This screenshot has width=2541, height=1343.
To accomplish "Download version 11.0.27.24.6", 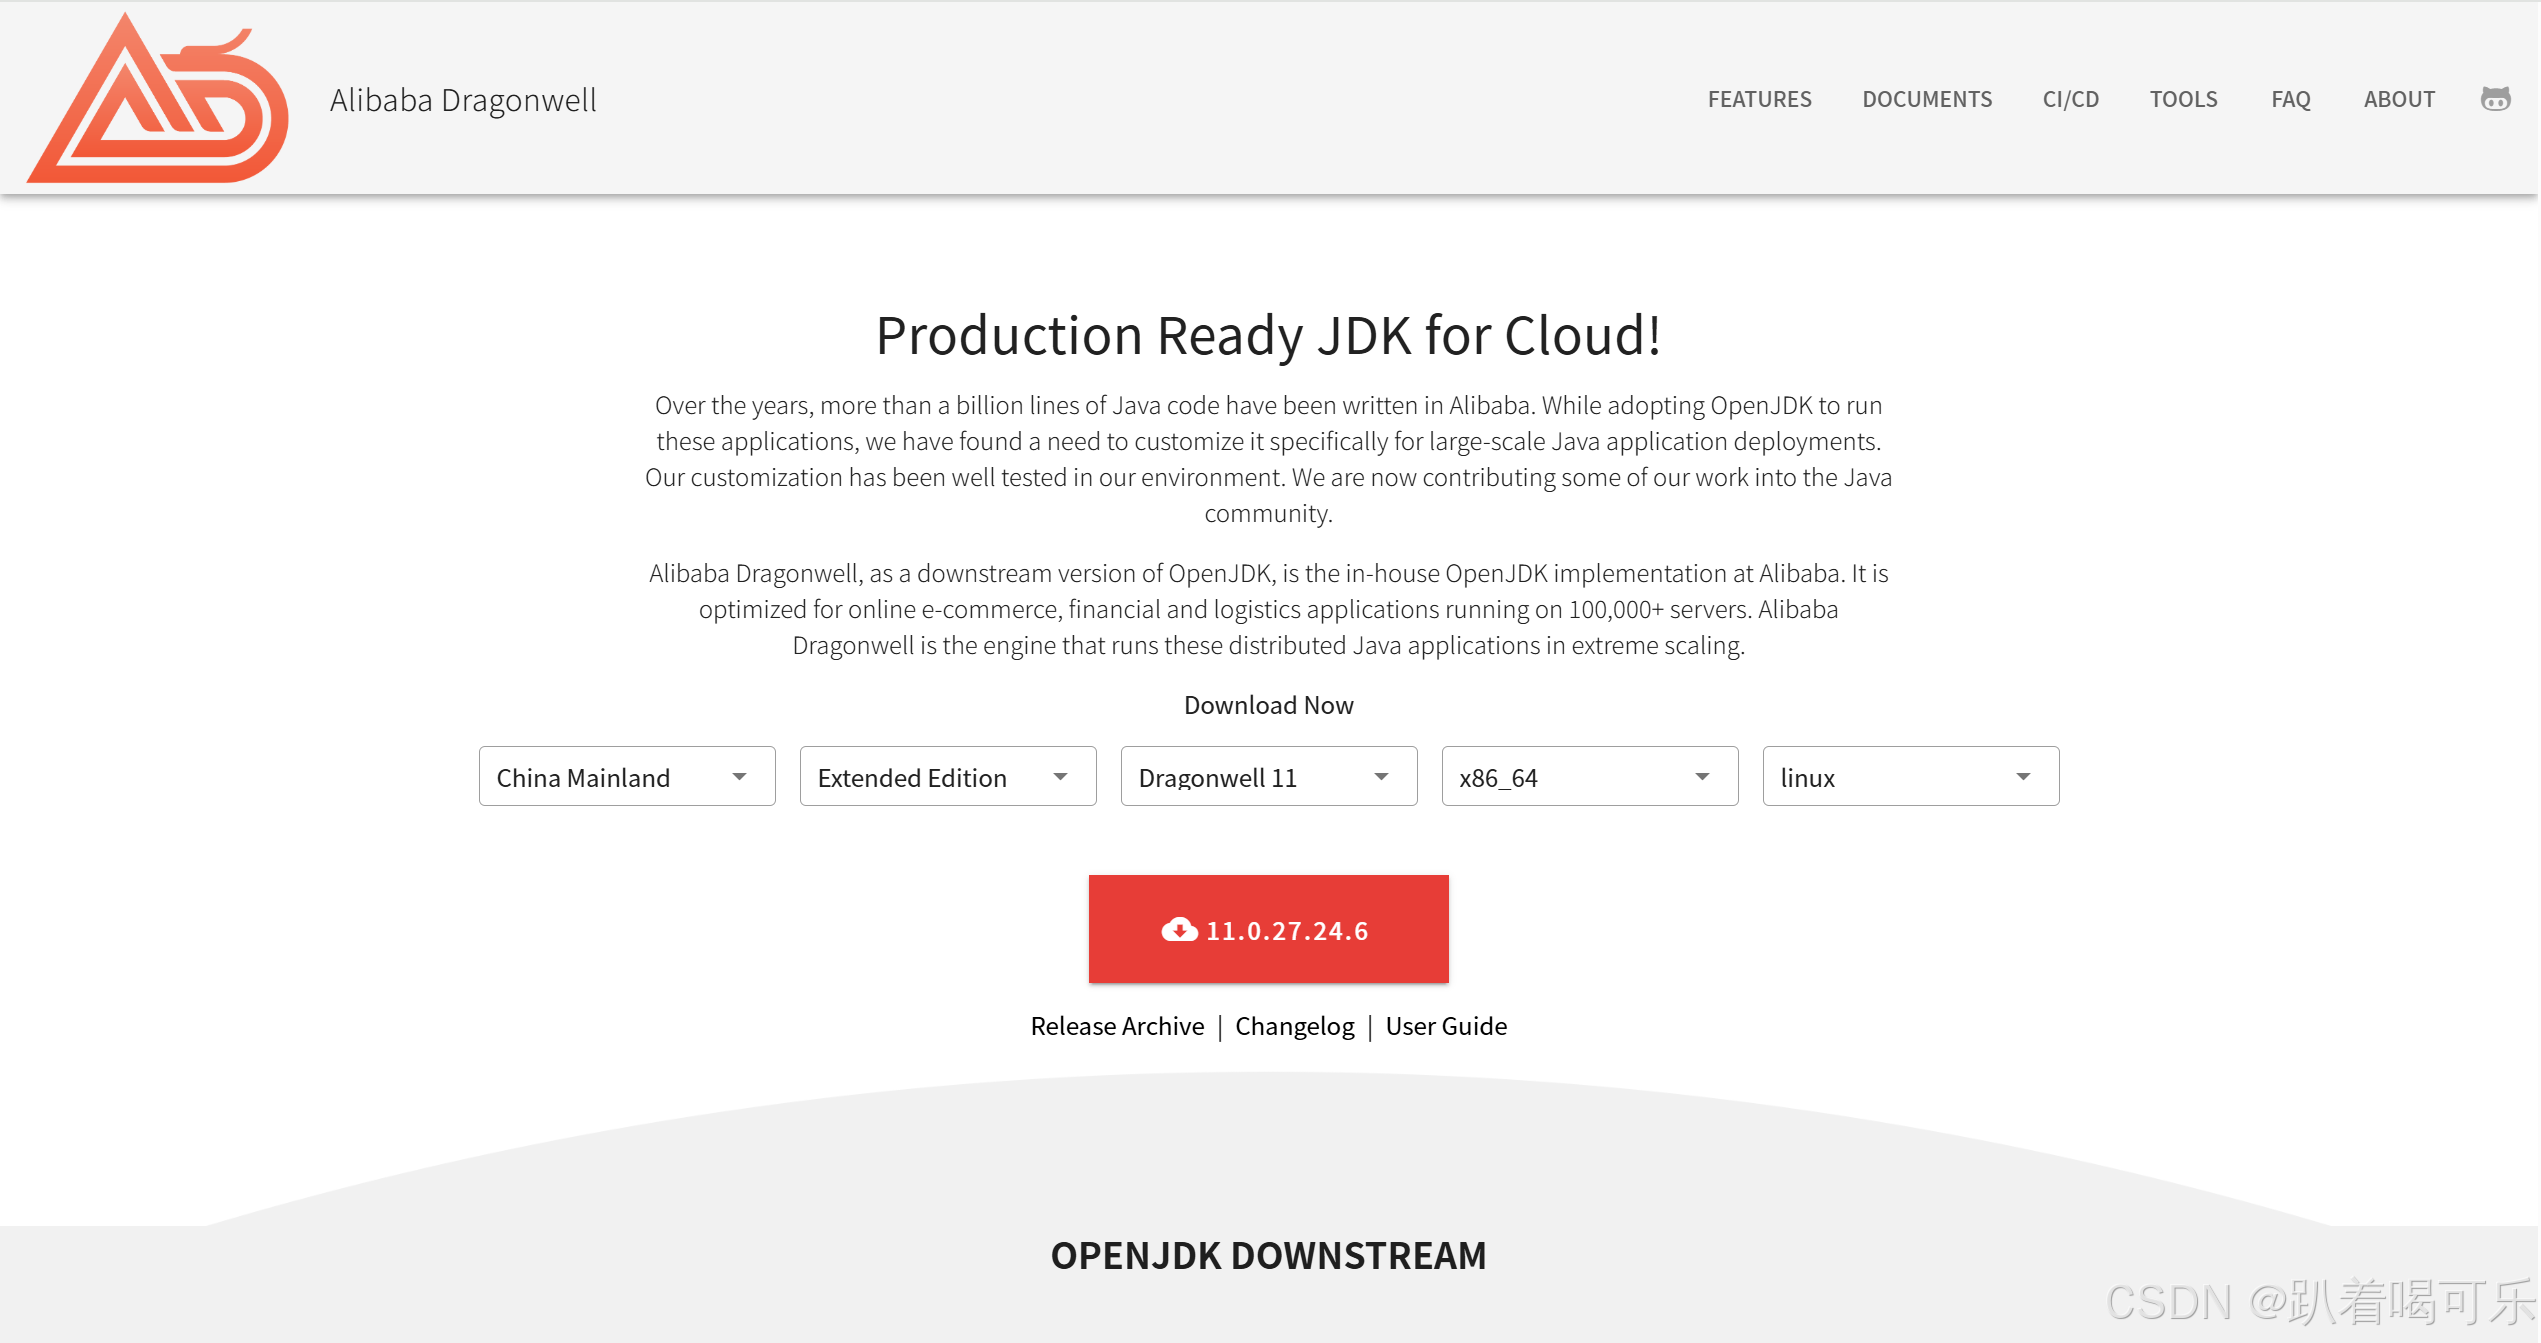I will coord(1268,929).
